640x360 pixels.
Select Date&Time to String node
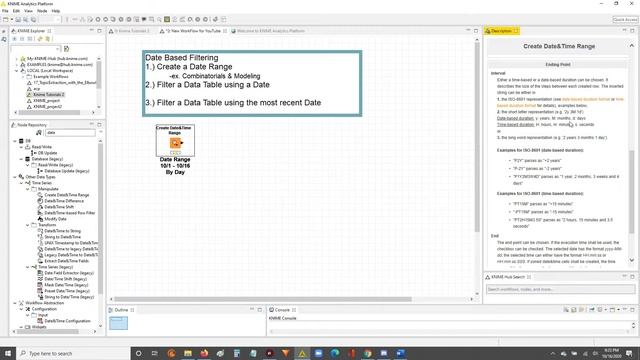(x=62, y=231)
